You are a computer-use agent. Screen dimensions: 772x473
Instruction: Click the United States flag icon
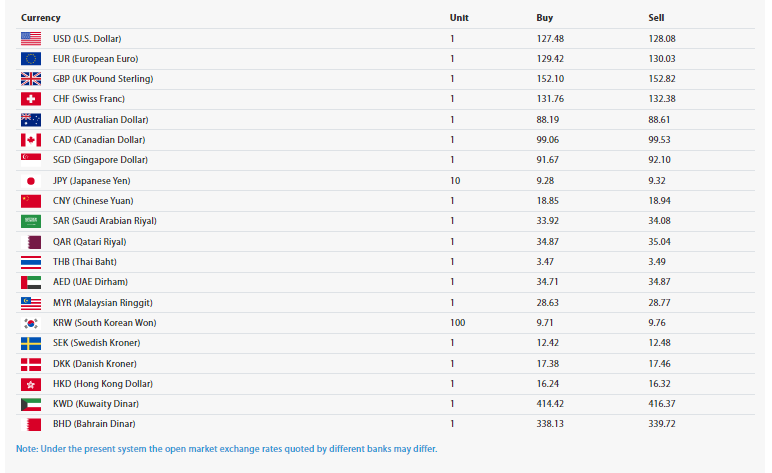tap(31, 38)
